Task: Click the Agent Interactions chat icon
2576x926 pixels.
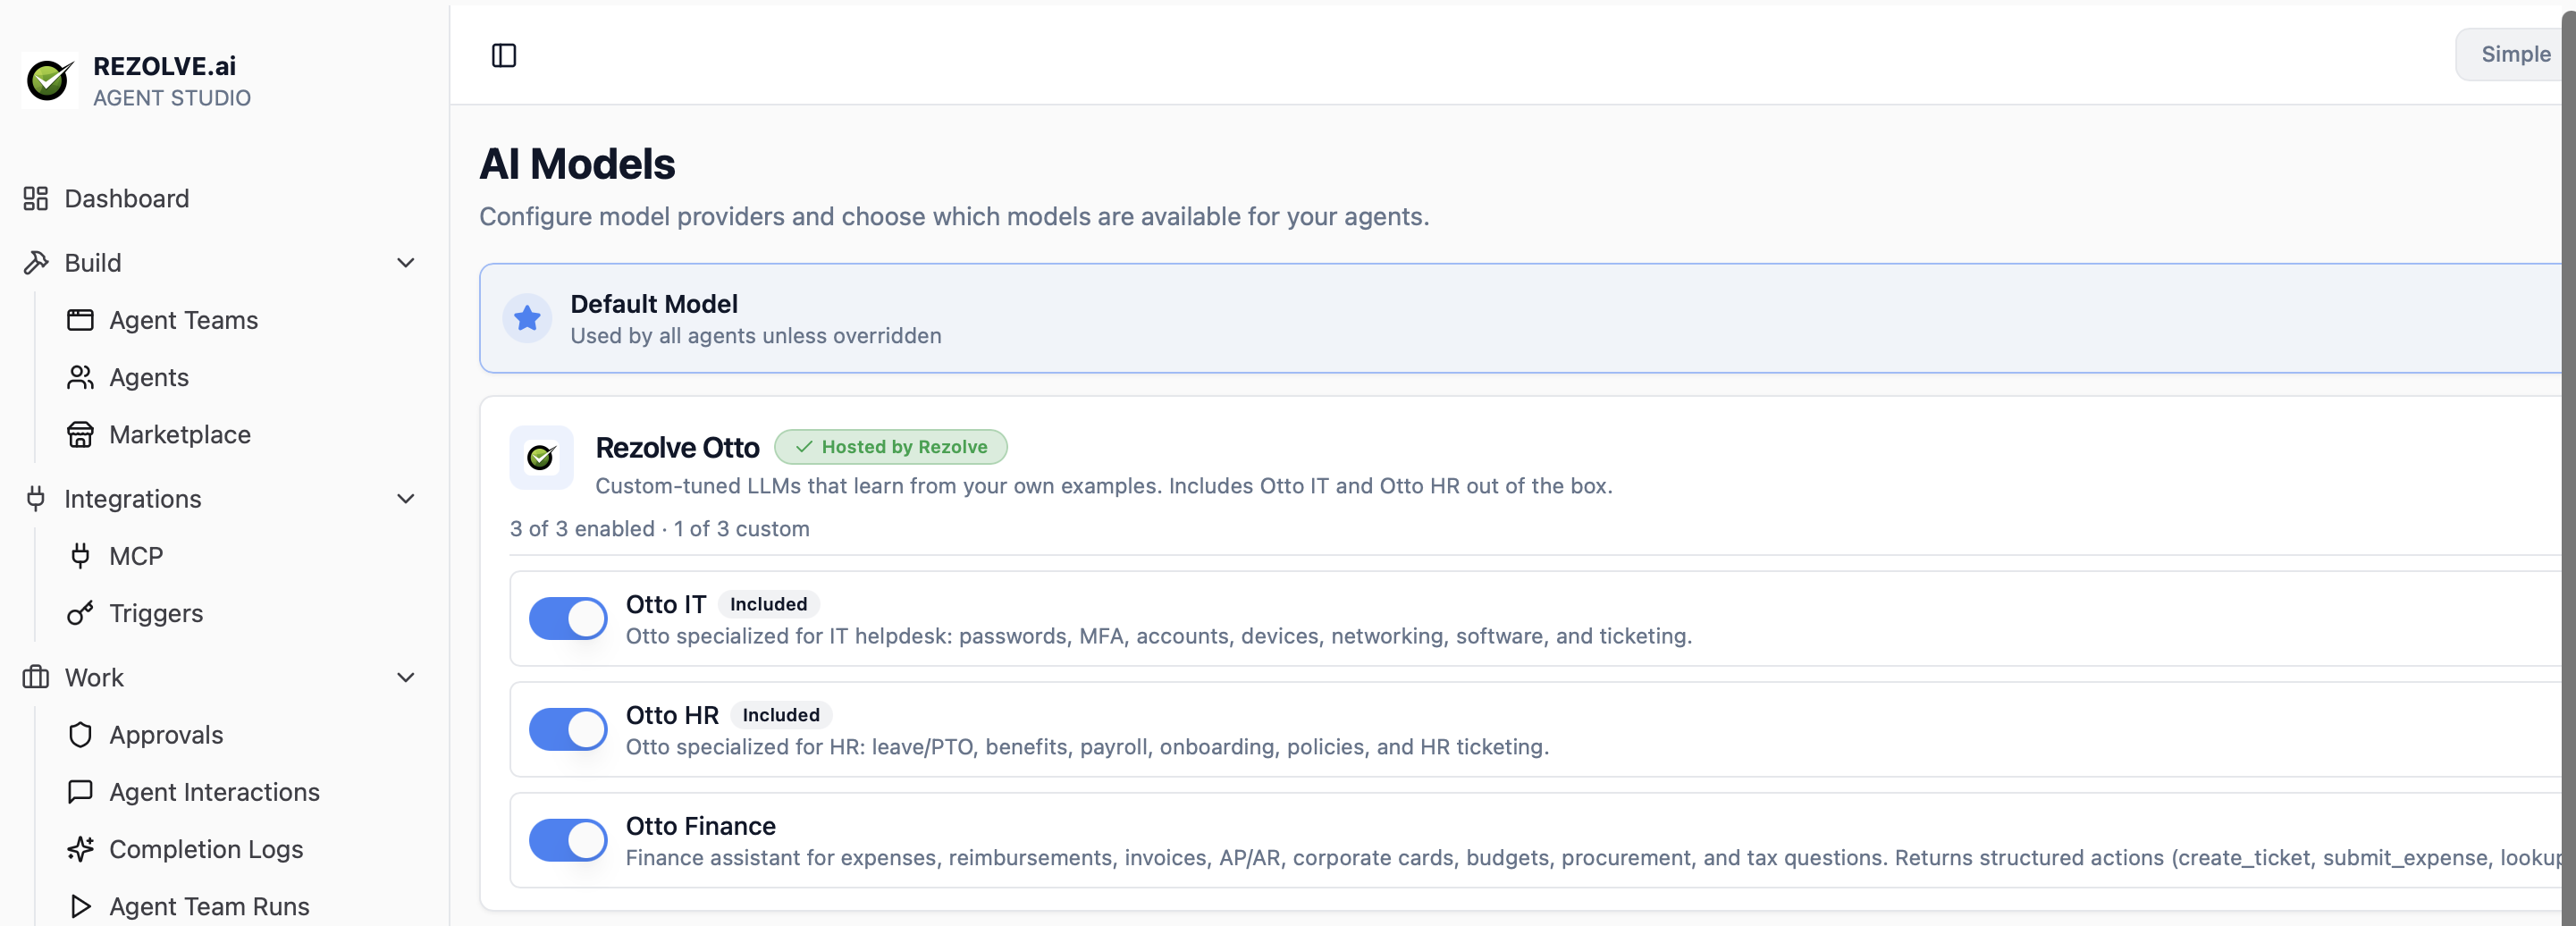Action: (80, 791)
